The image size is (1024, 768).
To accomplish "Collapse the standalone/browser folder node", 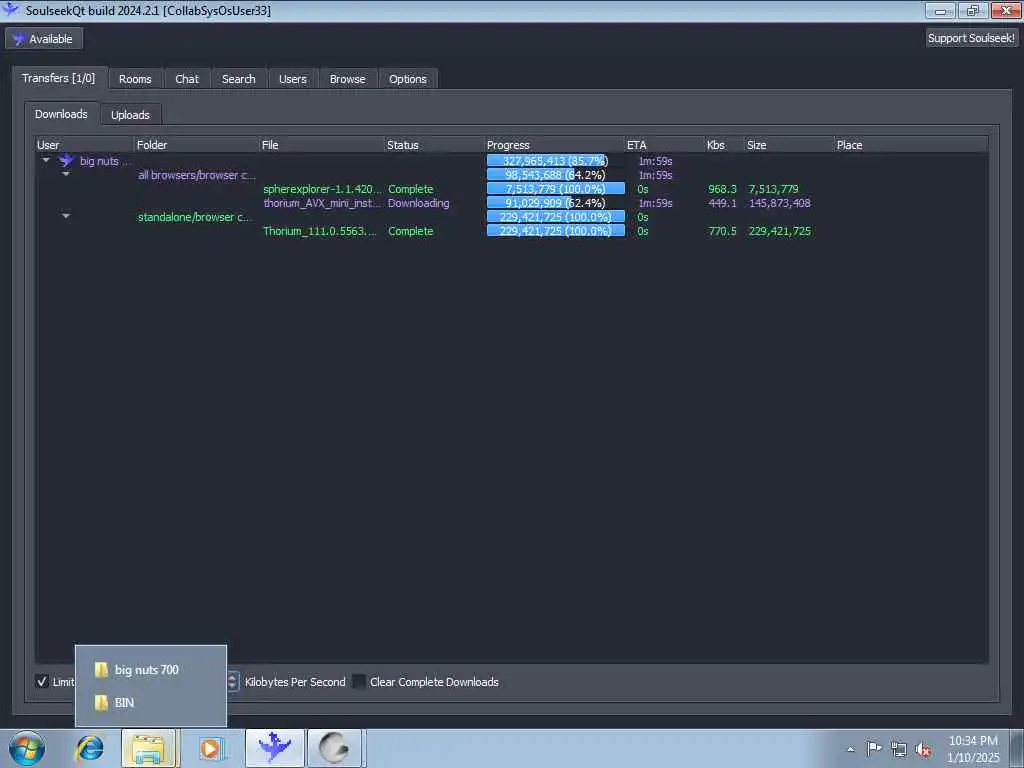I will [66, 216].
